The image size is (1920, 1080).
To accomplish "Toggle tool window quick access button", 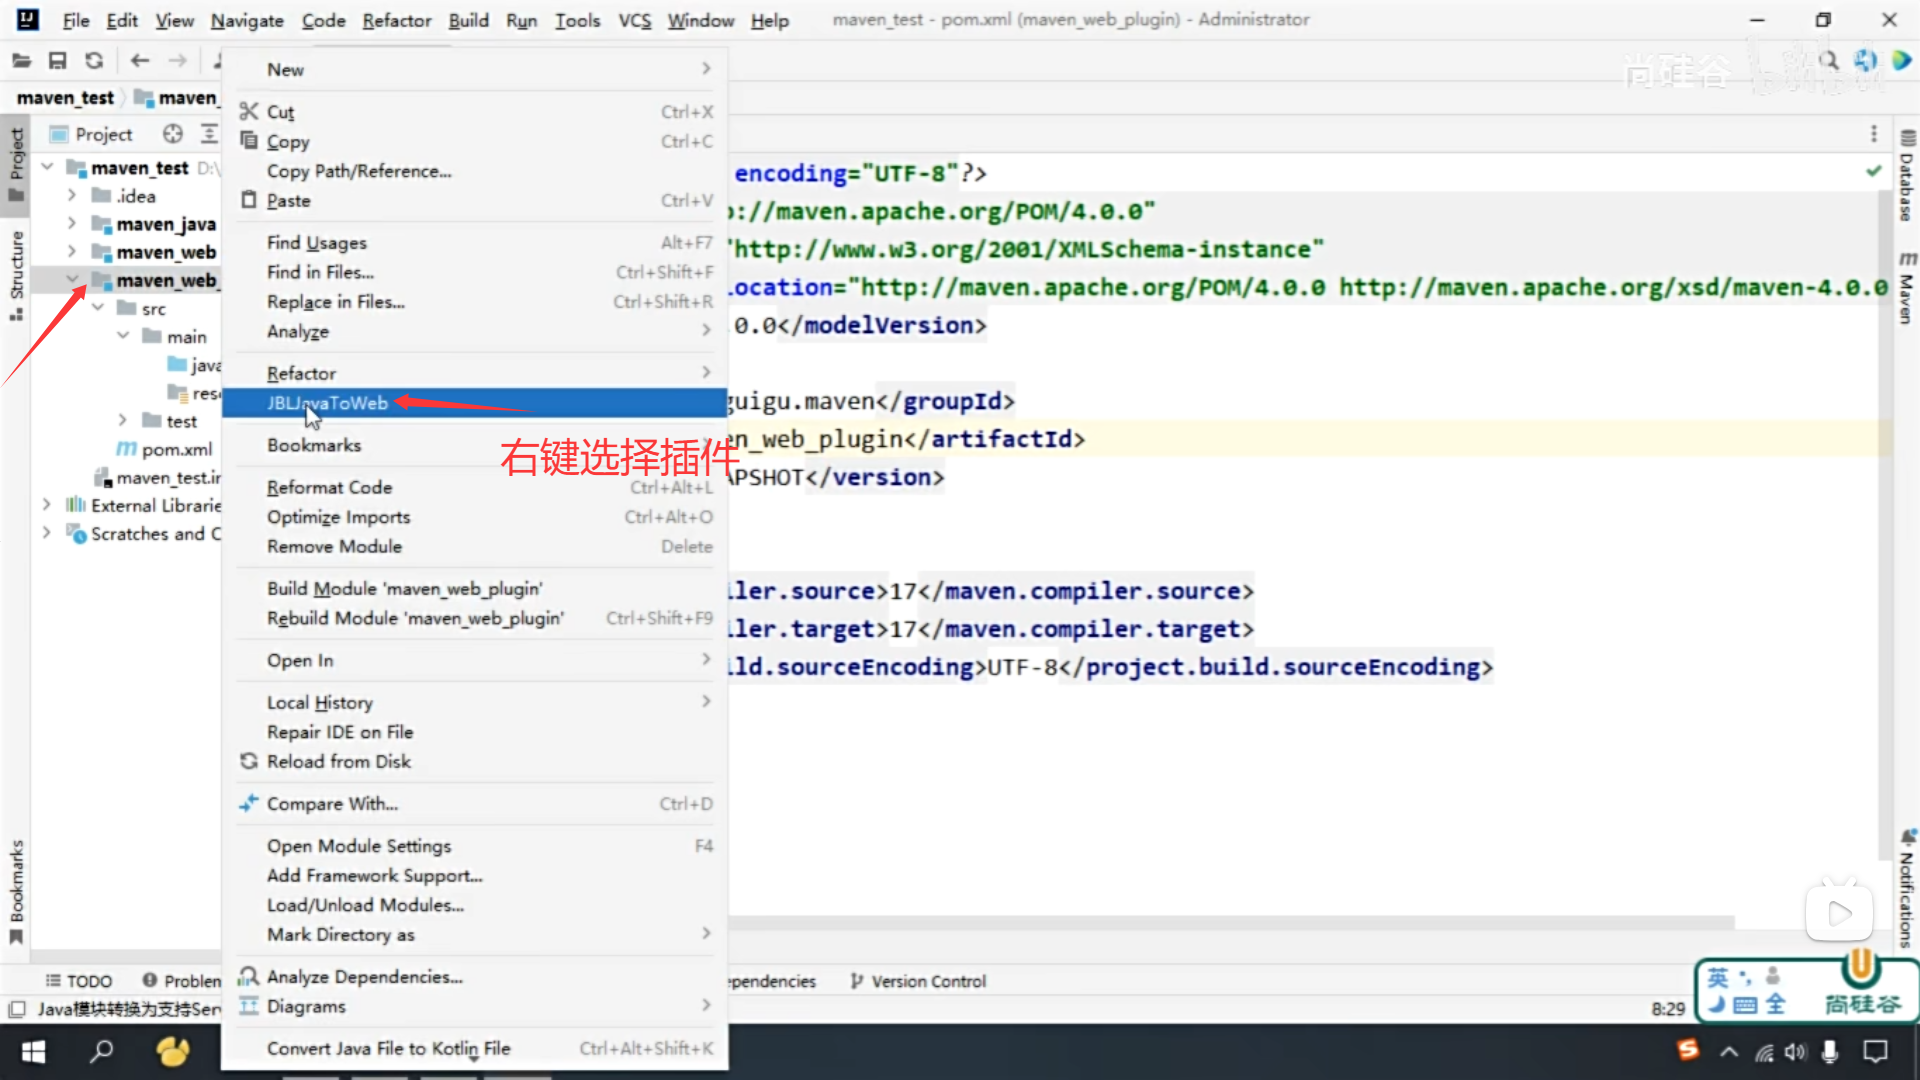I will pos(17,1009).
